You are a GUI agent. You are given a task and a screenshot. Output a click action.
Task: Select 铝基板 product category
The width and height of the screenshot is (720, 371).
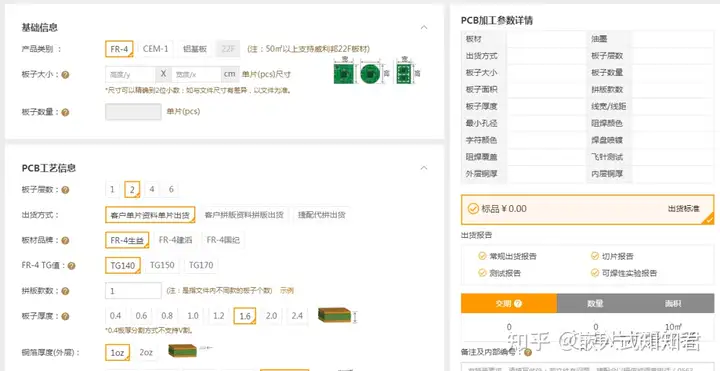click(x=195, y=49)
